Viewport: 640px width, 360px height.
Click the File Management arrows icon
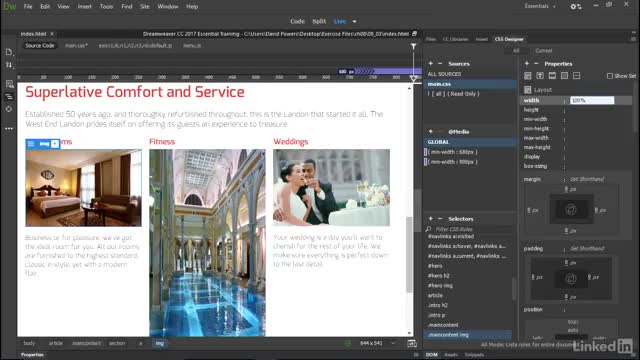[x=9, y=65]
